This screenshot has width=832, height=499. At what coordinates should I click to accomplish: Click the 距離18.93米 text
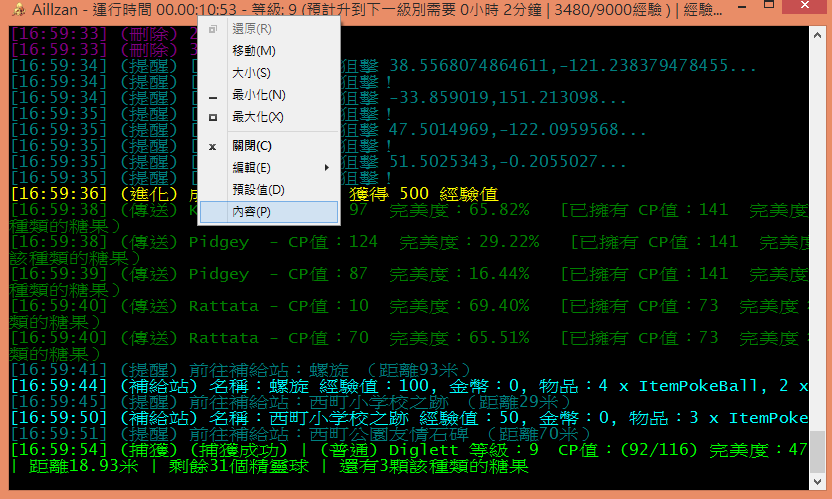(83, 466)
